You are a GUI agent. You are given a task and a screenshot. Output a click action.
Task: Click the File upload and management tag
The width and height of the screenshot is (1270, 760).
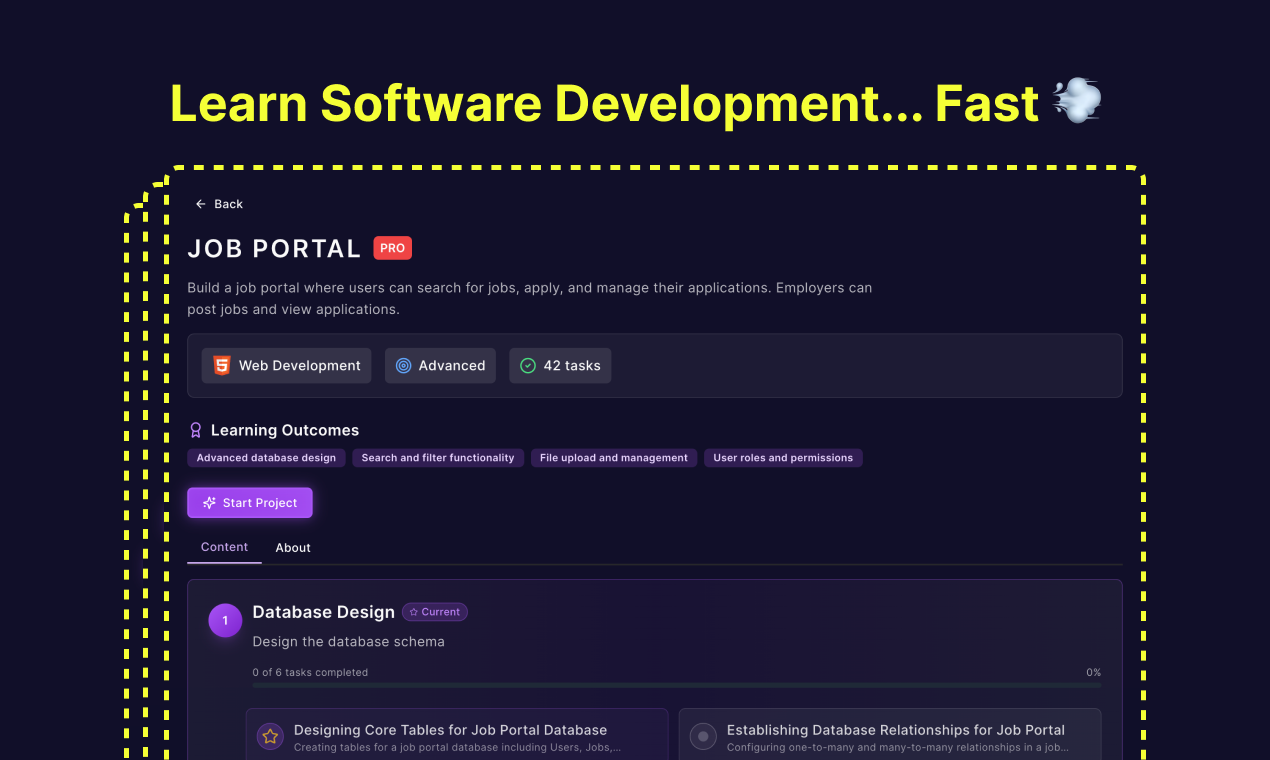click(613, 458)
